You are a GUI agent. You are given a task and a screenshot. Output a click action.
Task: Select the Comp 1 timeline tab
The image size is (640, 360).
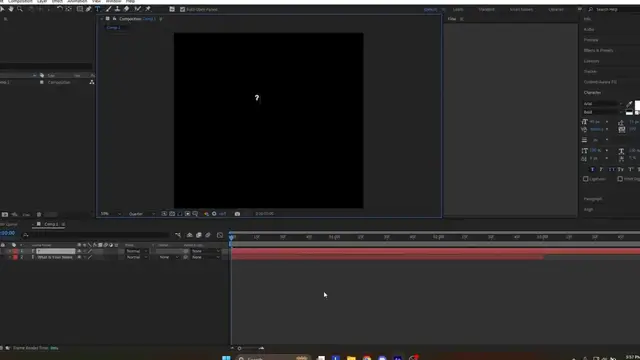(51, 224)
